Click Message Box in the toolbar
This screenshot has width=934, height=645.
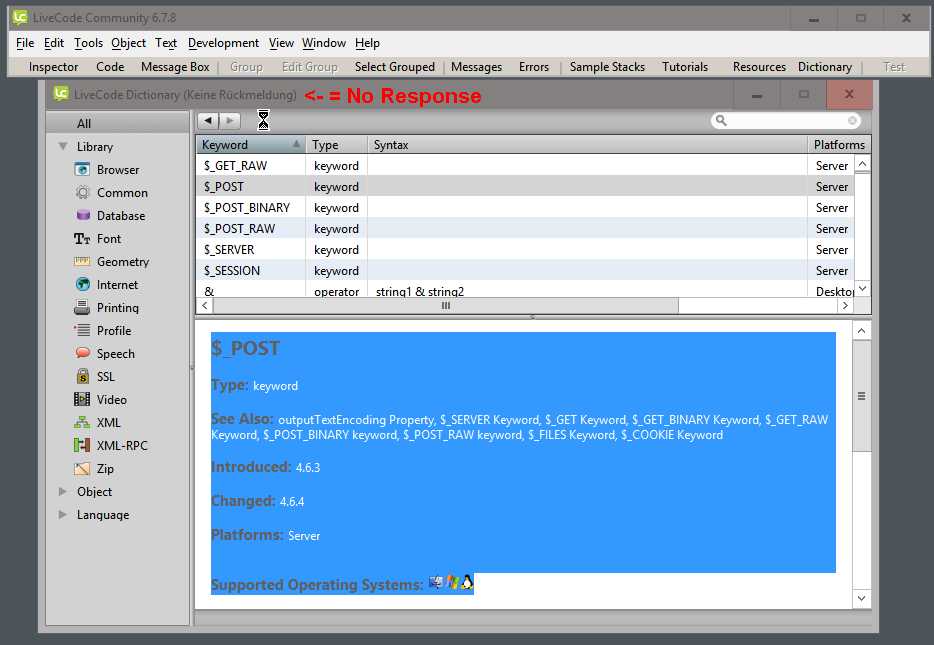(x=175, y=67)
